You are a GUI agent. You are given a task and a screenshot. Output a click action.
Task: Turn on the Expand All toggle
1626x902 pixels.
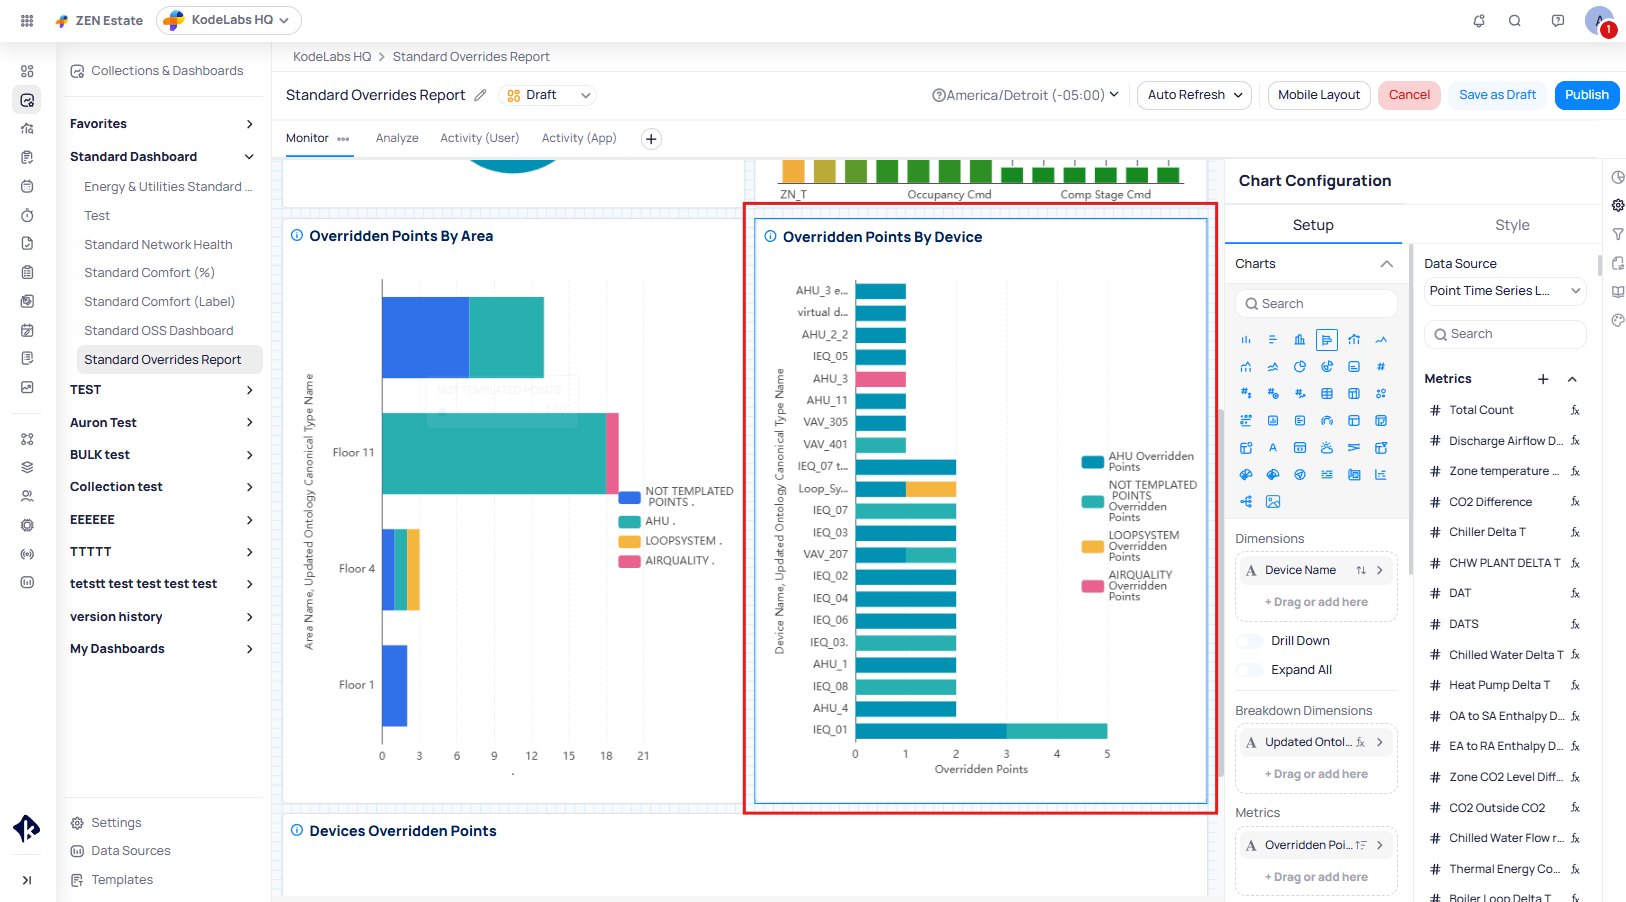pos(1251,670)
